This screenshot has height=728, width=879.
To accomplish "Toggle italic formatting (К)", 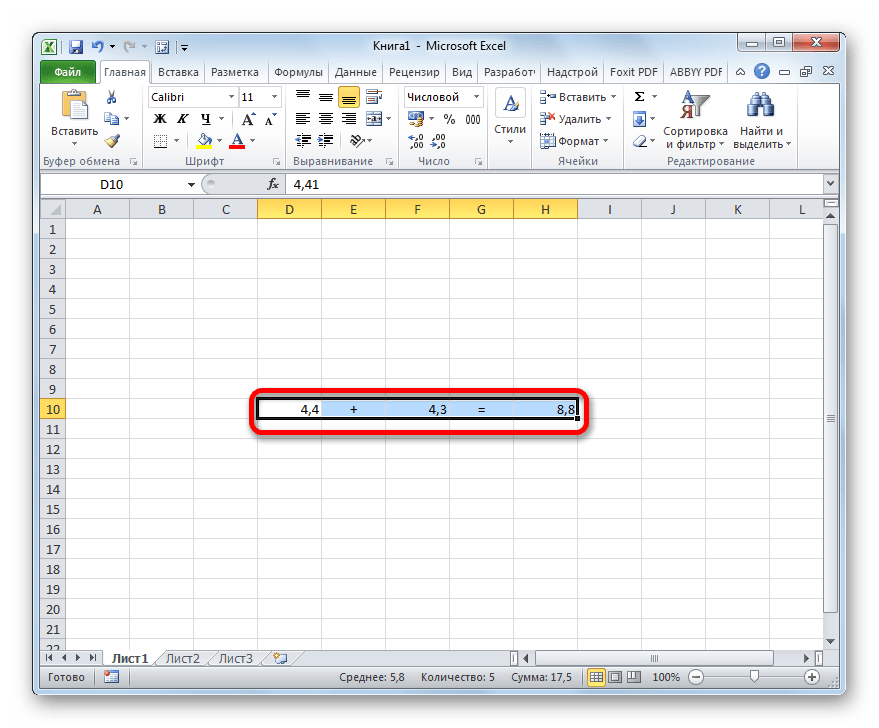I will coord(181,119).
